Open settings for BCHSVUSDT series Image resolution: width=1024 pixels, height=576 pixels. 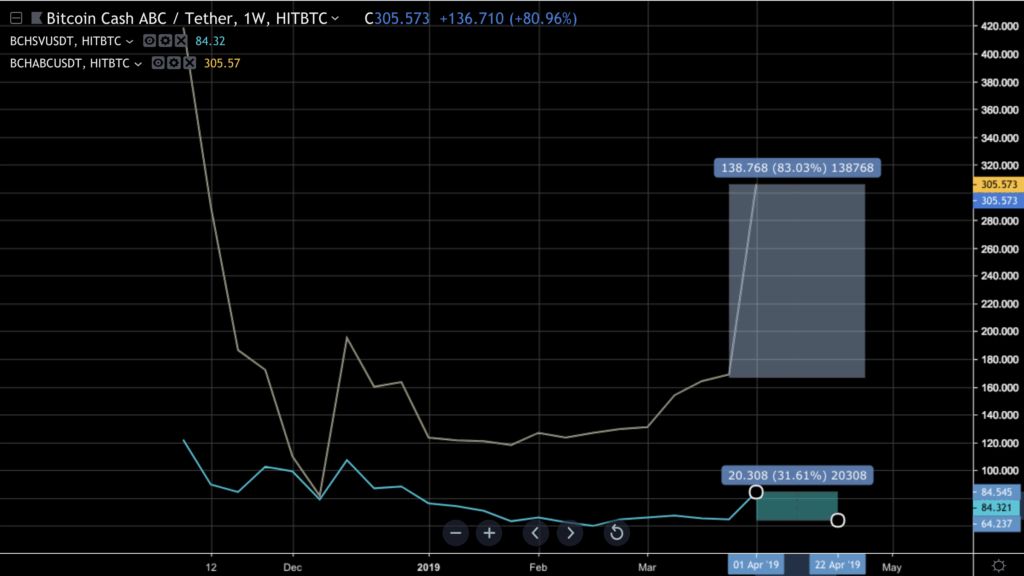(163, 41)
